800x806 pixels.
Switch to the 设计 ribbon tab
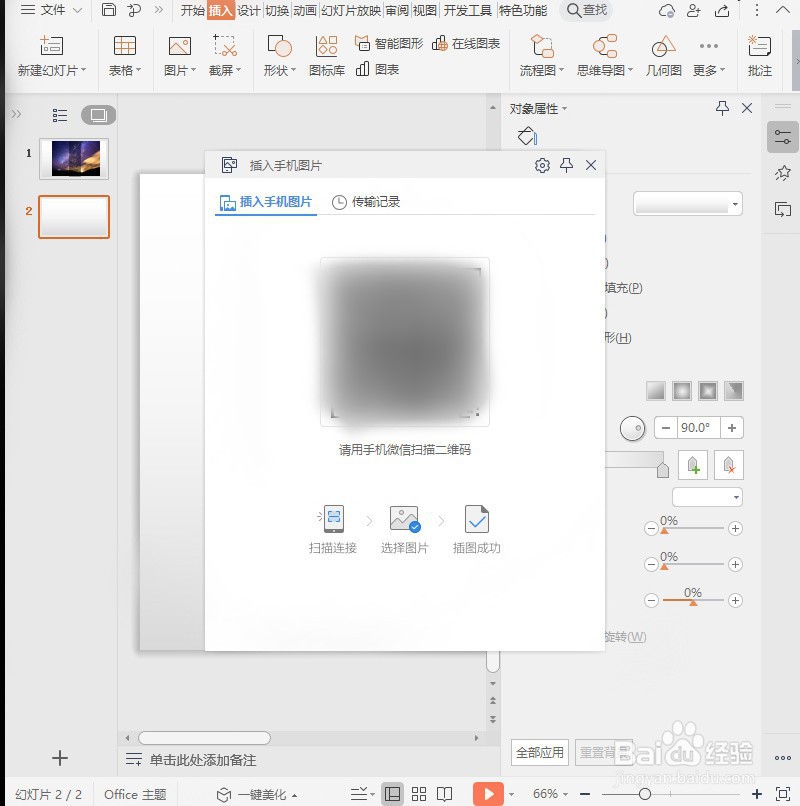pyautogui.click(x=249, y=10)
